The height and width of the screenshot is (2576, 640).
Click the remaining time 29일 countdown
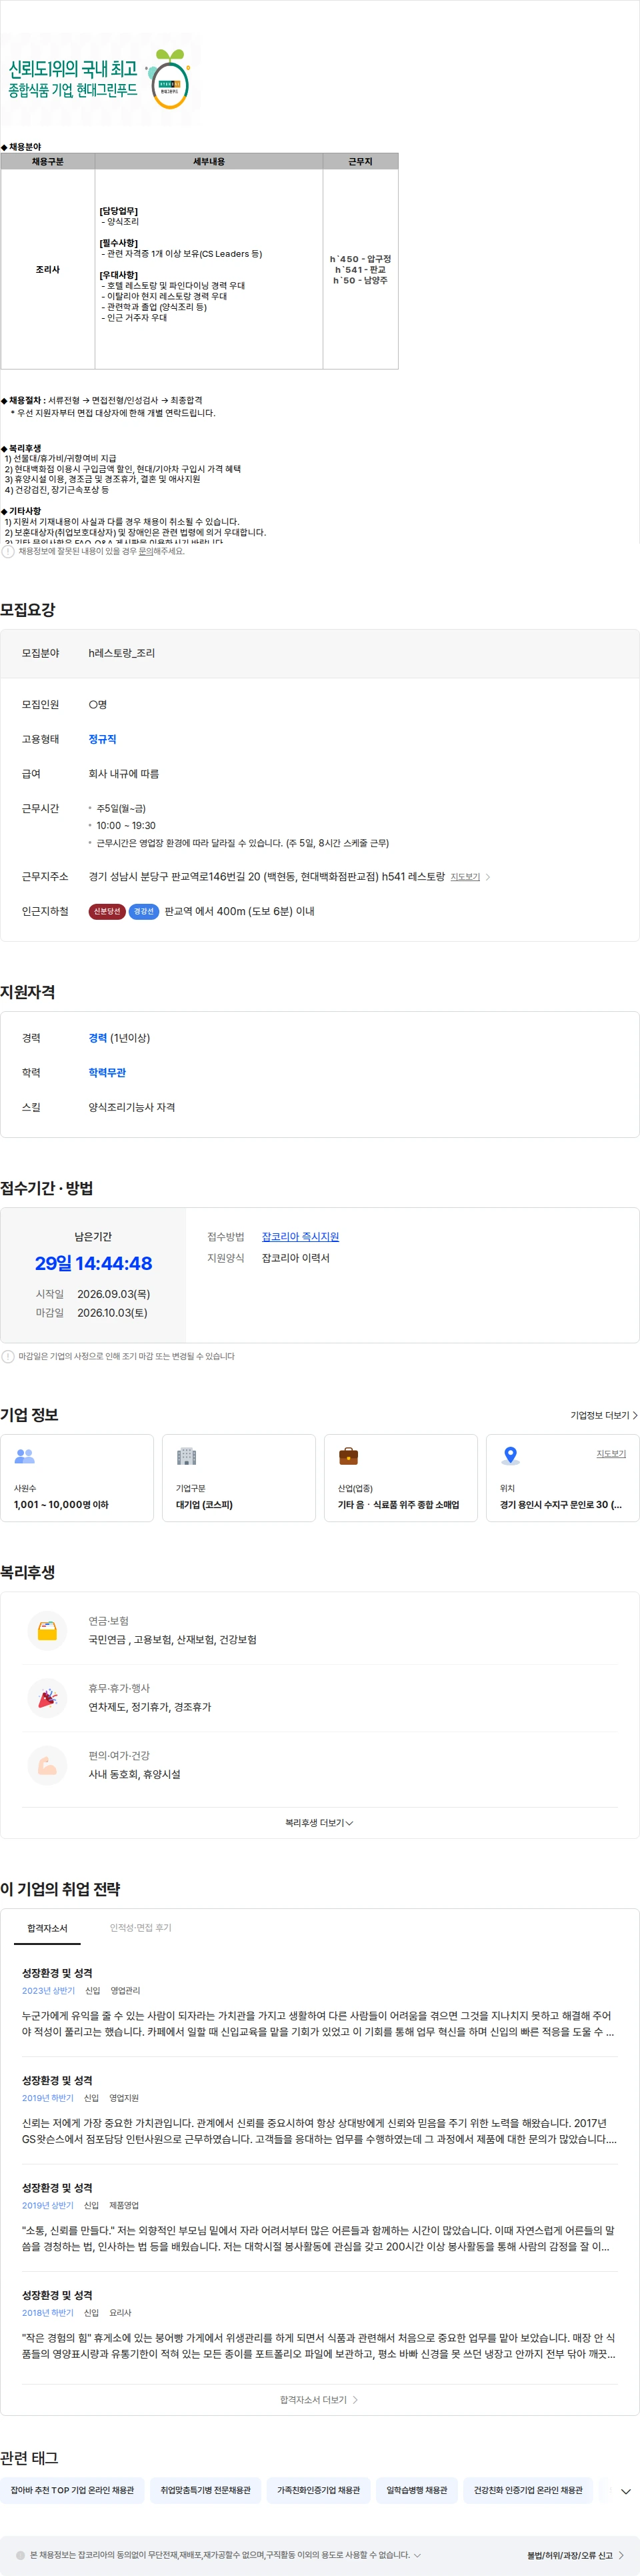point(93,1263)
